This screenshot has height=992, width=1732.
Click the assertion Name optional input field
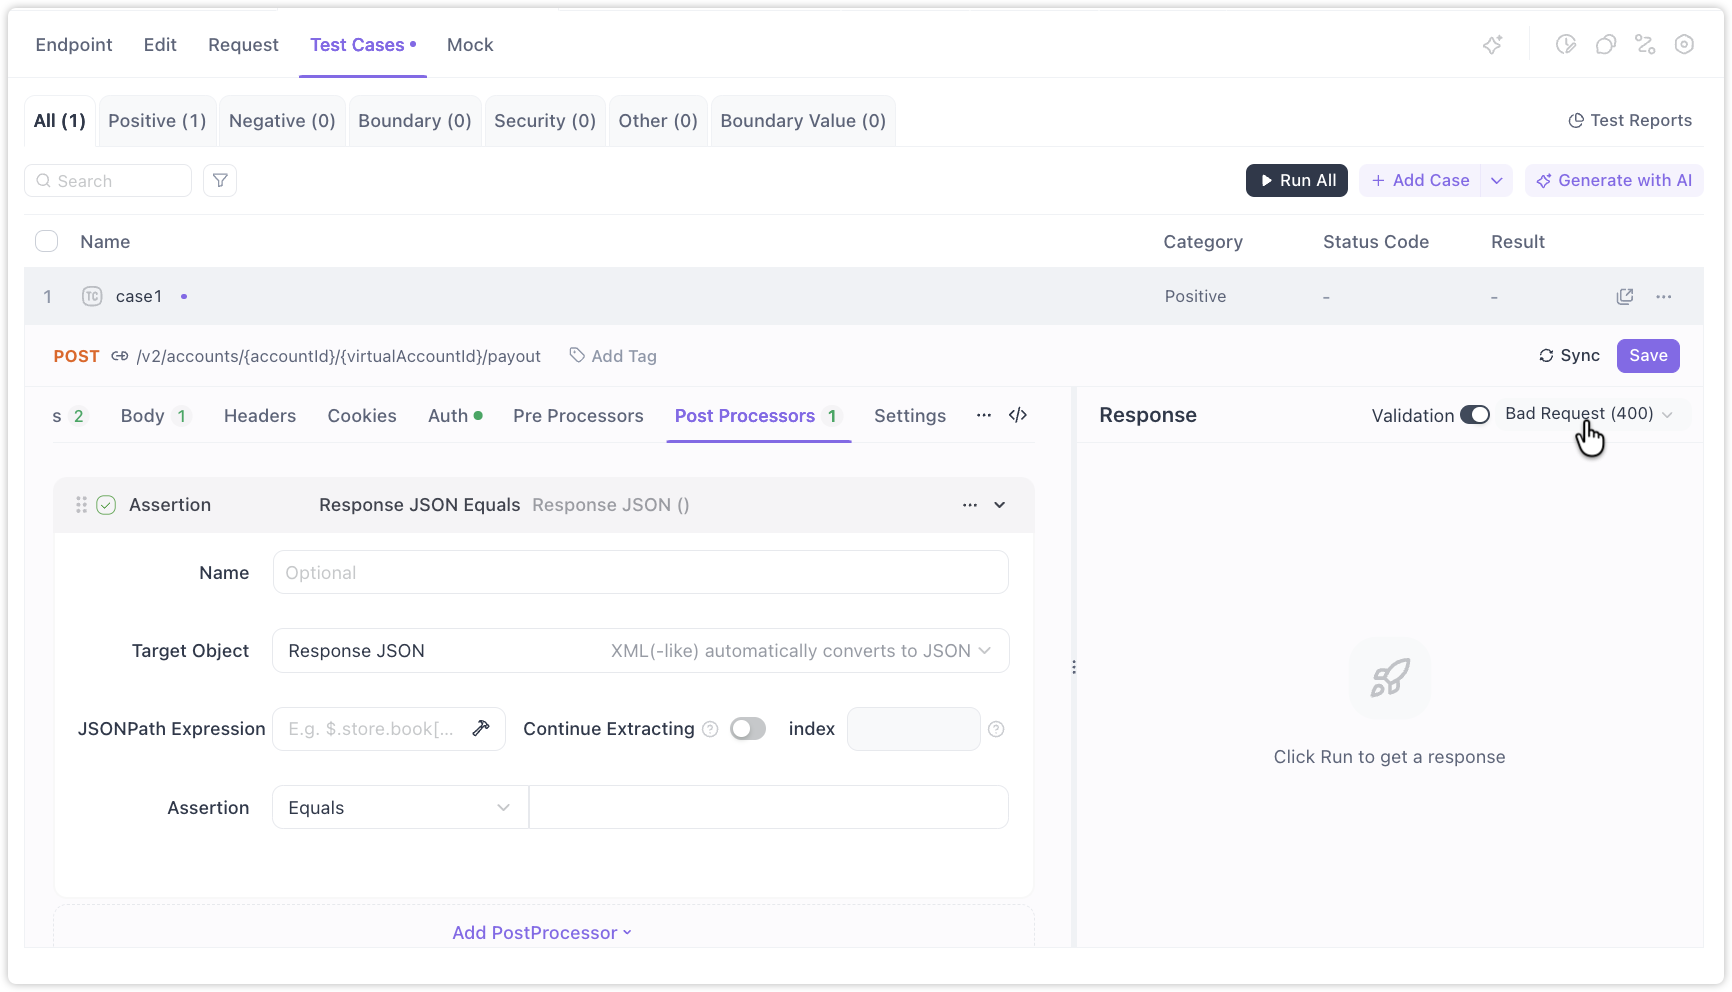(x=640, y=573)
